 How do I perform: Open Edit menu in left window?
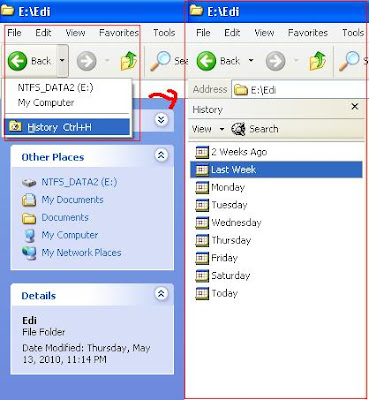coord(43,33)
